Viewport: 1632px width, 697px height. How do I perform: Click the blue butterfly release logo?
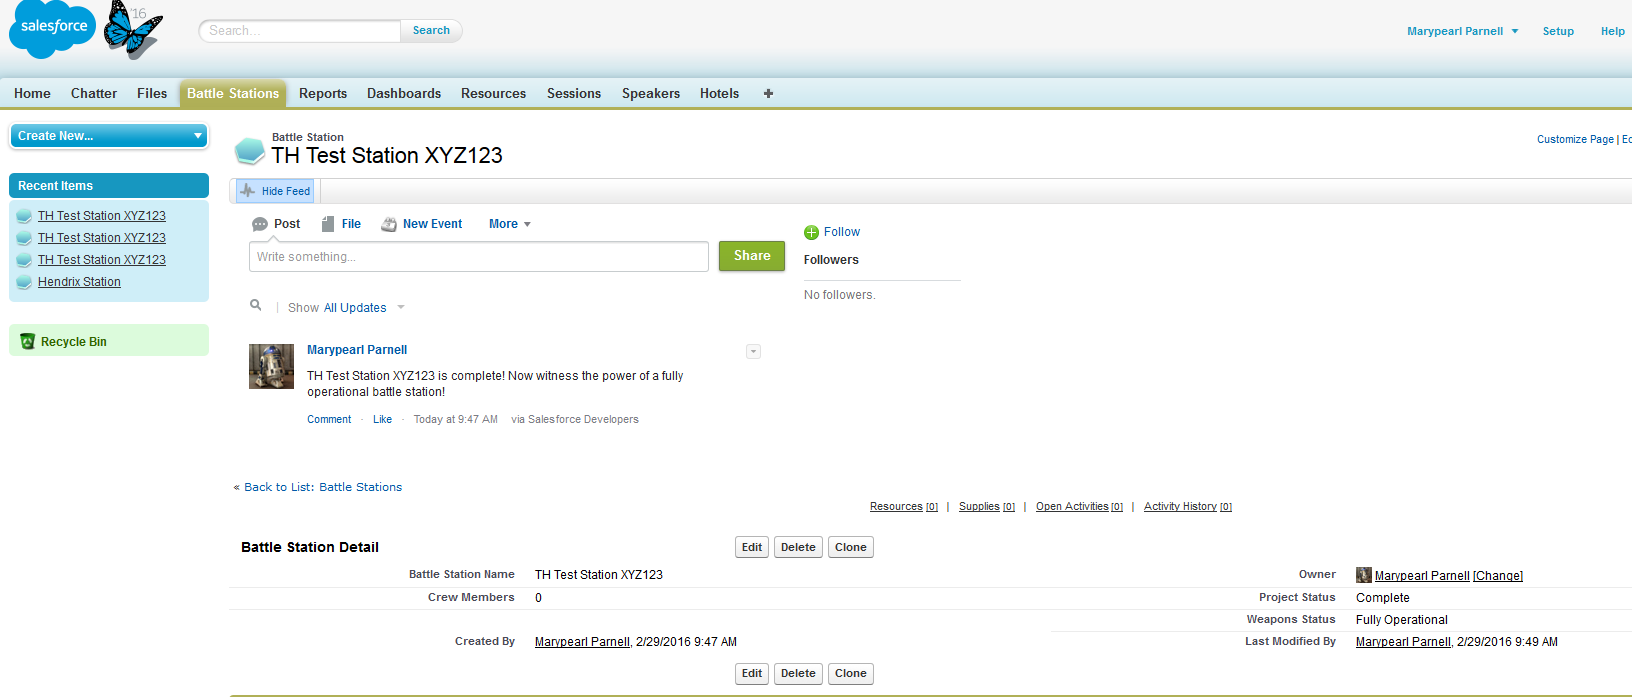coord(133,30)
